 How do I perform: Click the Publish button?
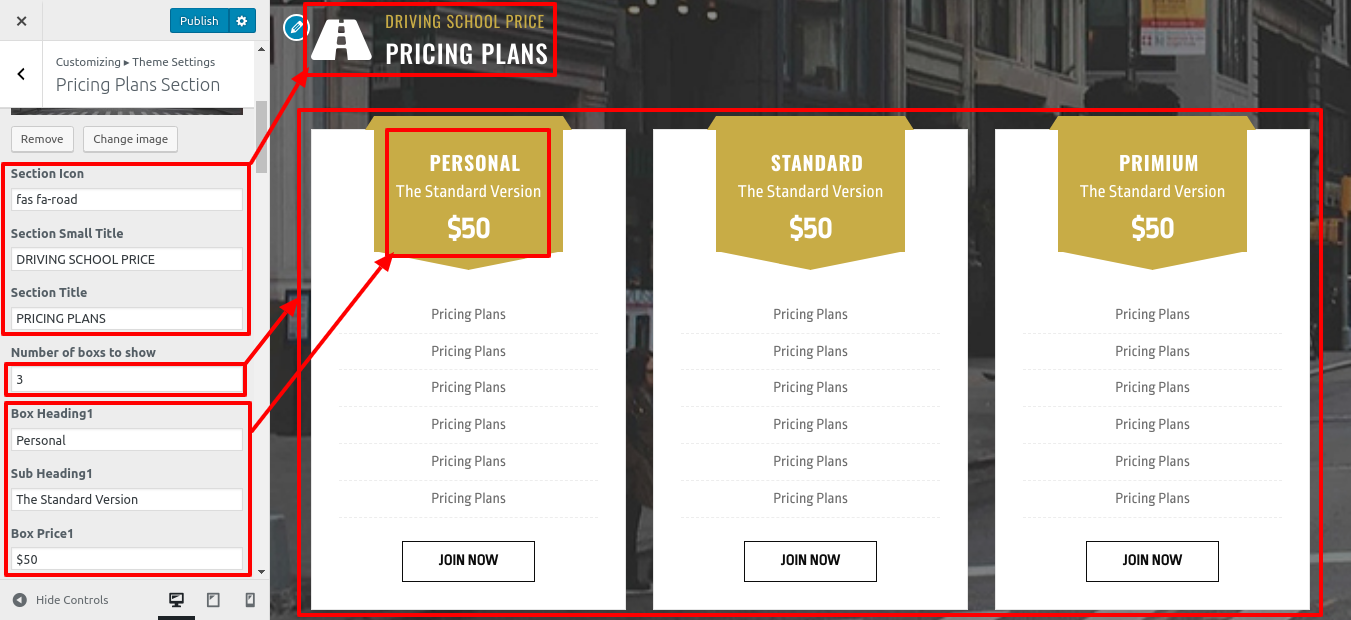[x=199, y=21]
